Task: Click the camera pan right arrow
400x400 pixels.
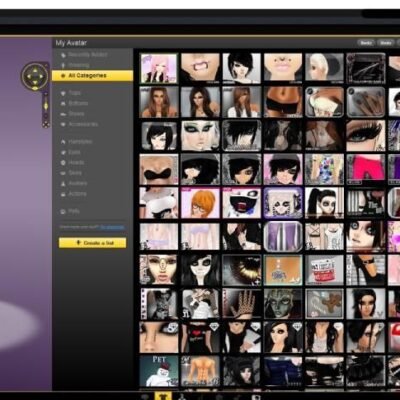Action: pos(41,76)
